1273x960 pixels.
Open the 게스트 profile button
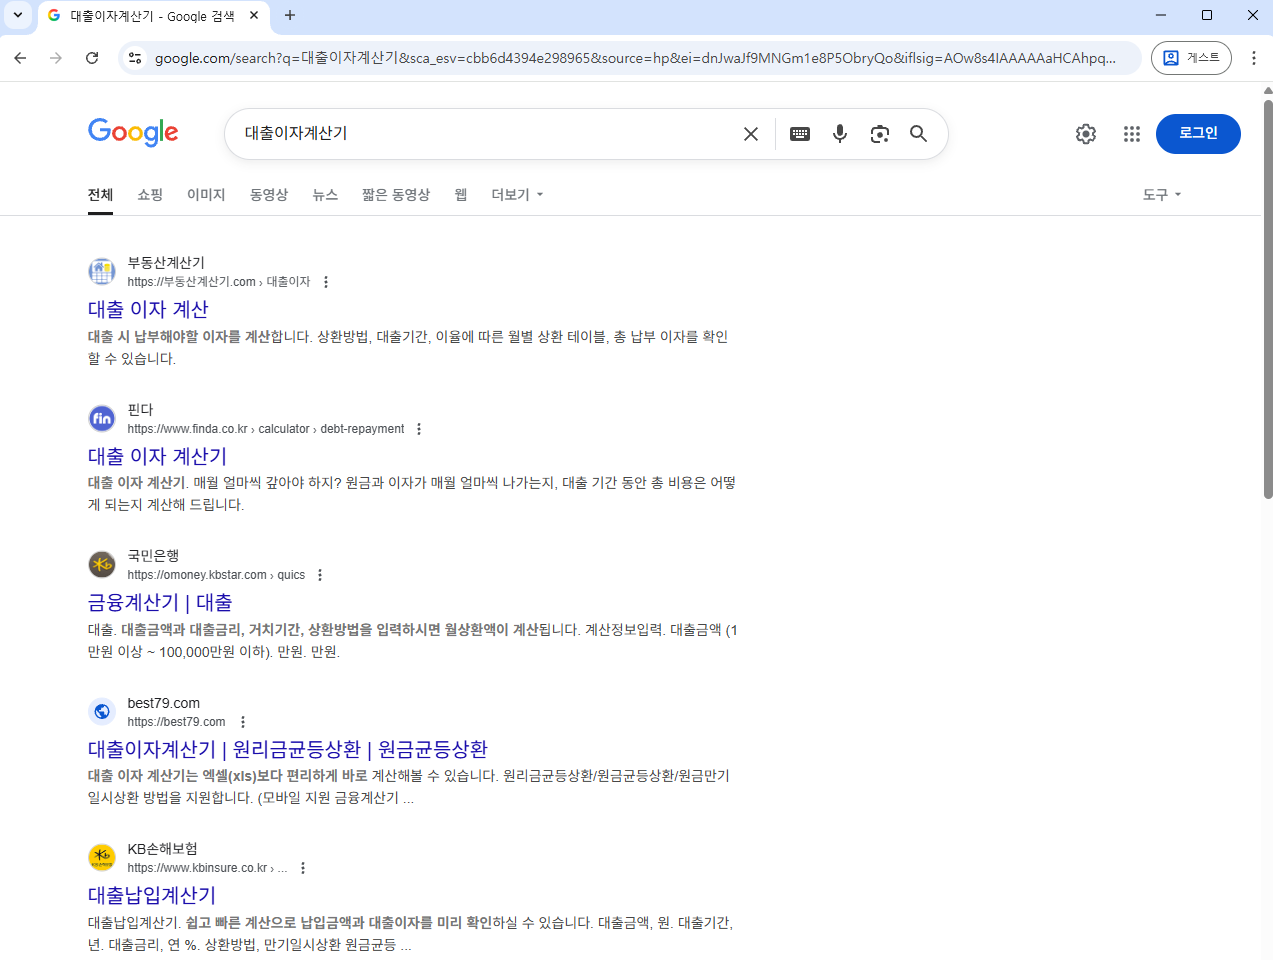(1191, 58)
